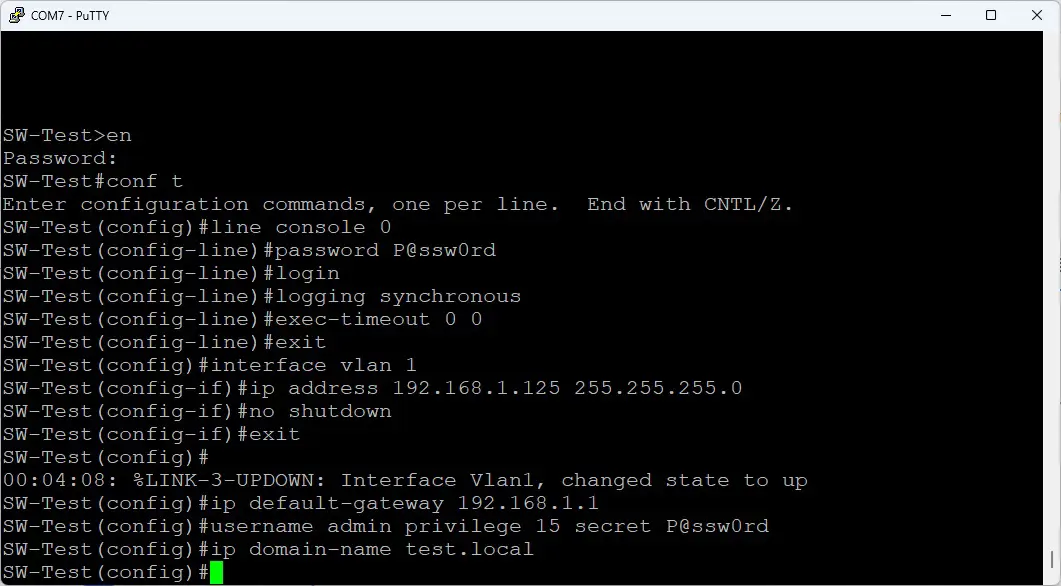Maximize the PuTTY window
The height and width of the screenshot is (586, 1061).
tap(991, 15)
